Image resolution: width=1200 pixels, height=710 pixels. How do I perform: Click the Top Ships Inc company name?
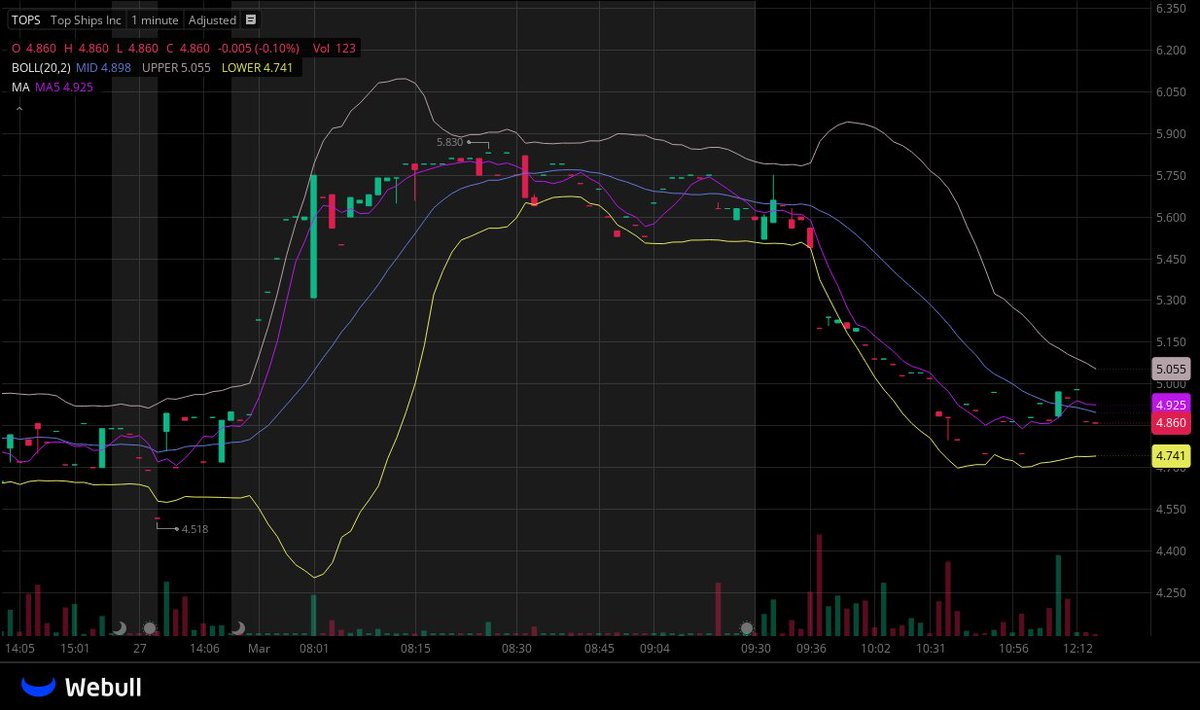pyautogui.click(x=85, y=20)
